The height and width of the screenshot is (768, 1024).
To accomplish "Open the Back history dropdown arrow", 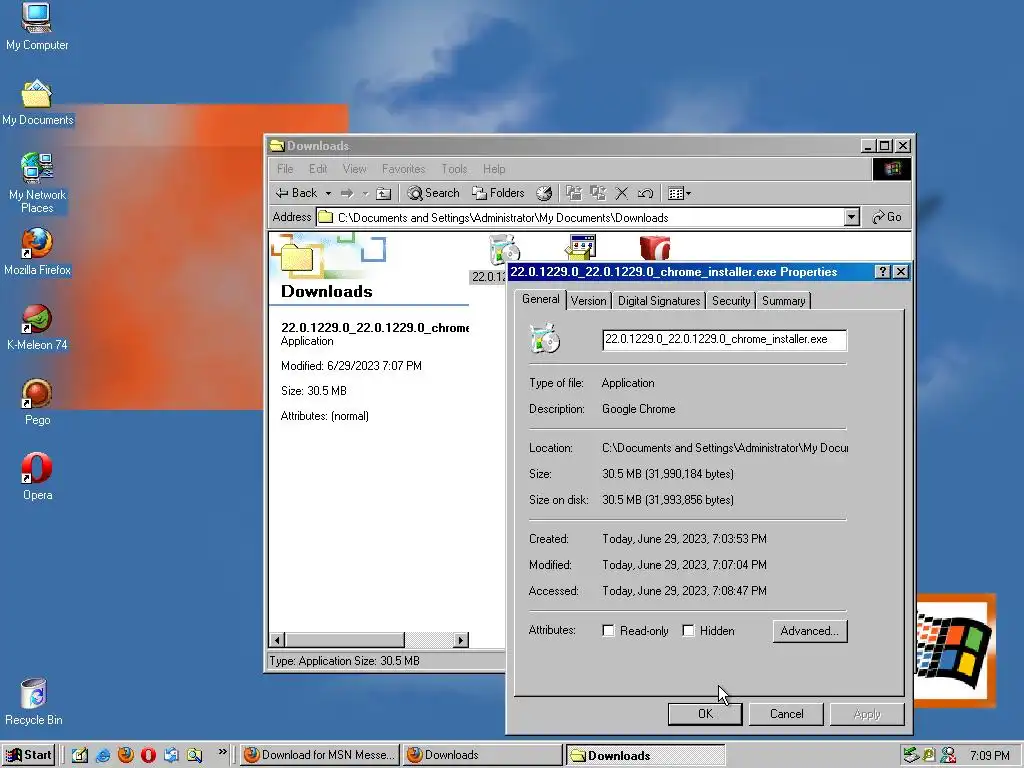I will 328,193.
